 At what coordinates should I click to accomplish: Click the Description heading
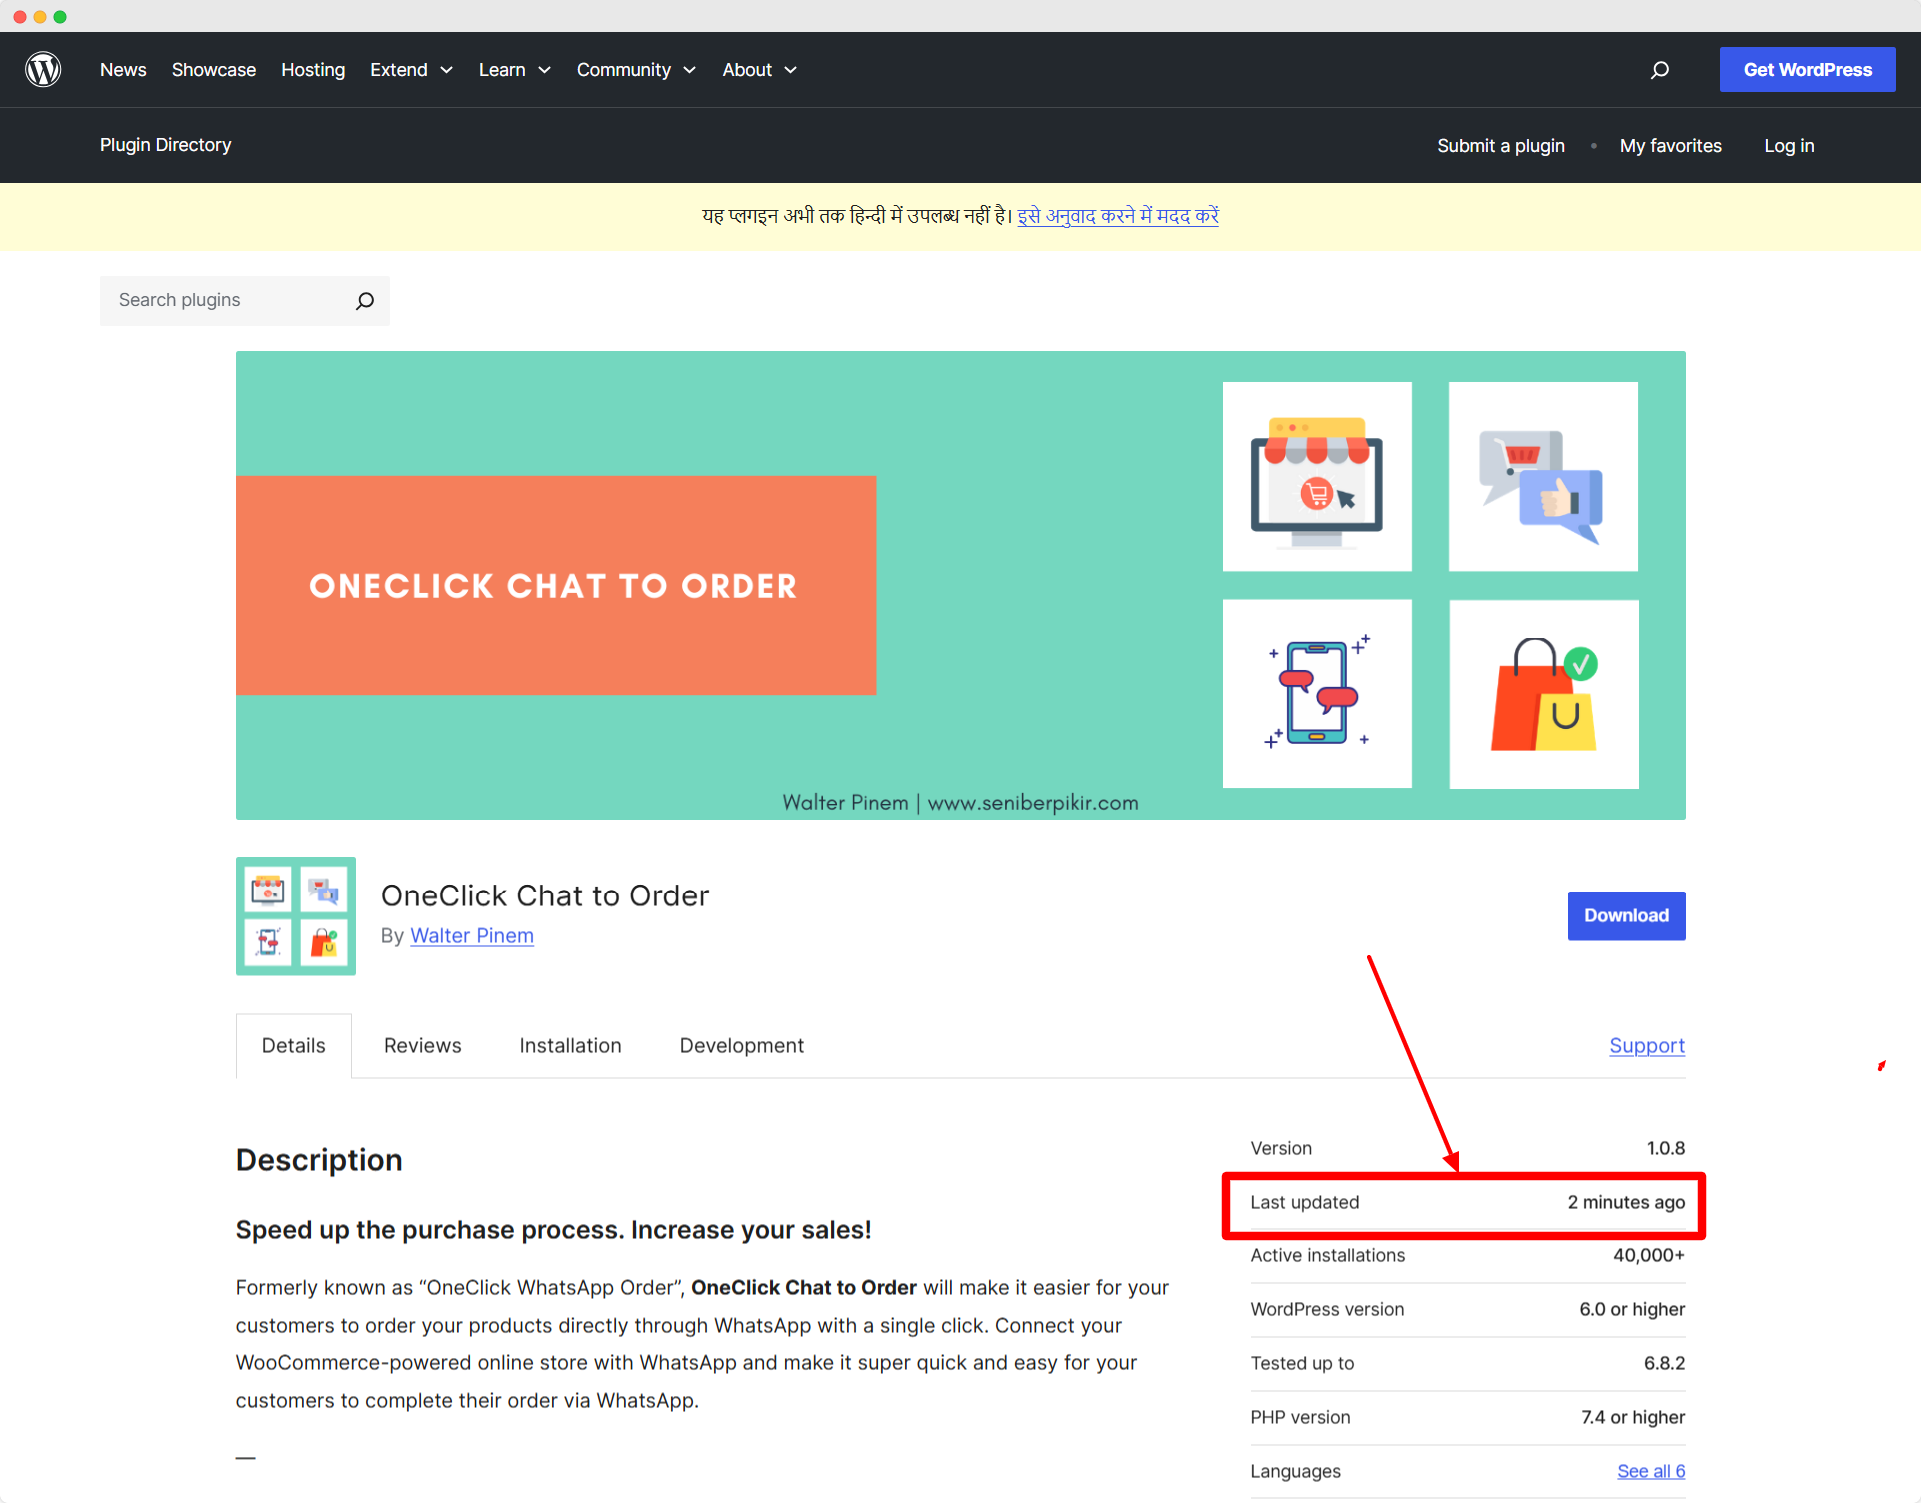[x=319, y=1160]
